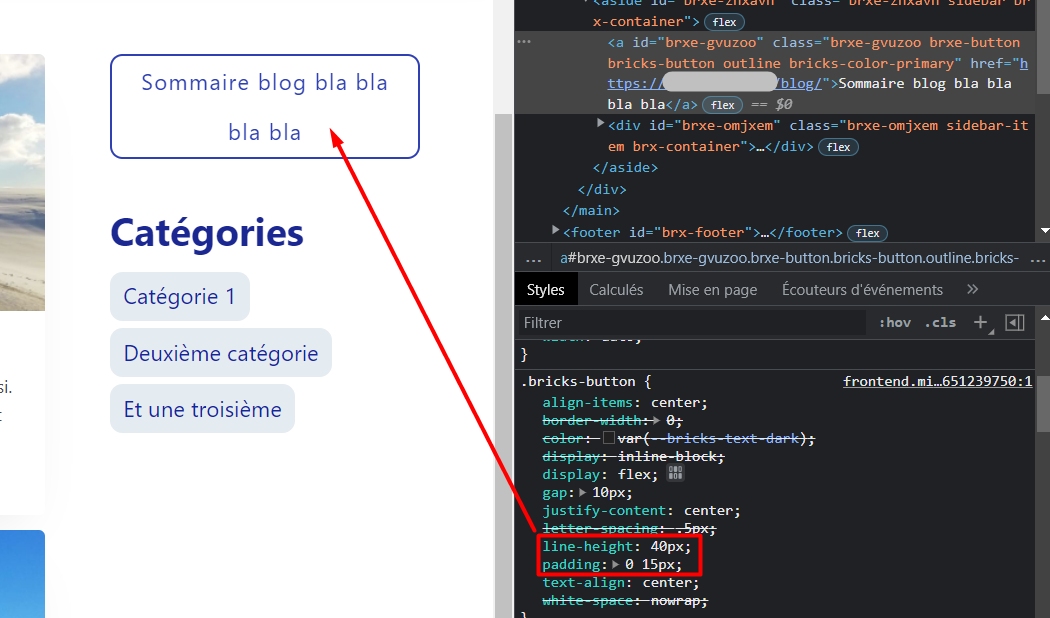Image resolution: width=1050 pixels, height=618 pixels.
Task: Click the up arrow of the Styles pane scrollbar
Action: 1045,317
